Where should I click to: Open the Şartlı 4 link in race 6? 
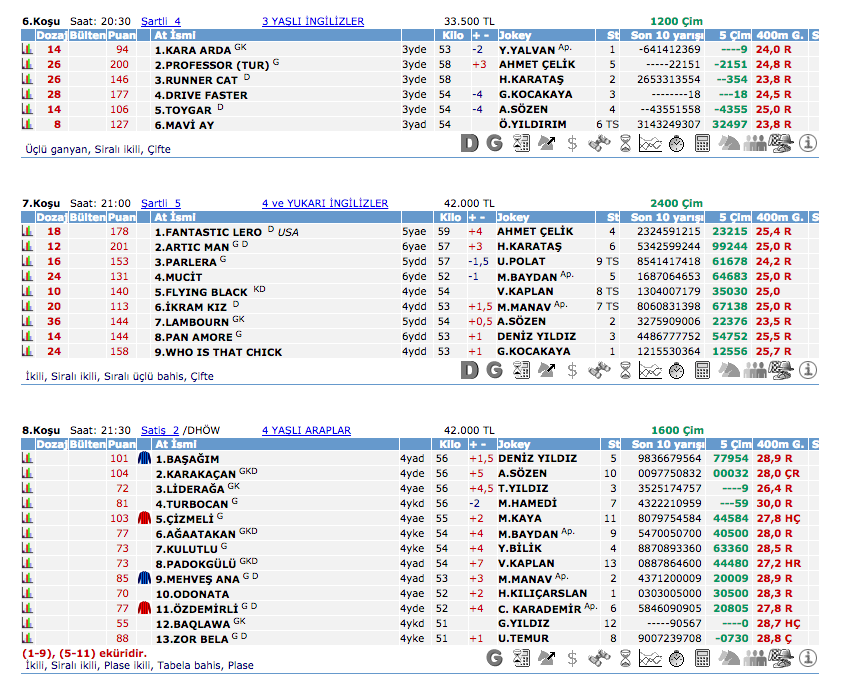click(x=161, y=21)
